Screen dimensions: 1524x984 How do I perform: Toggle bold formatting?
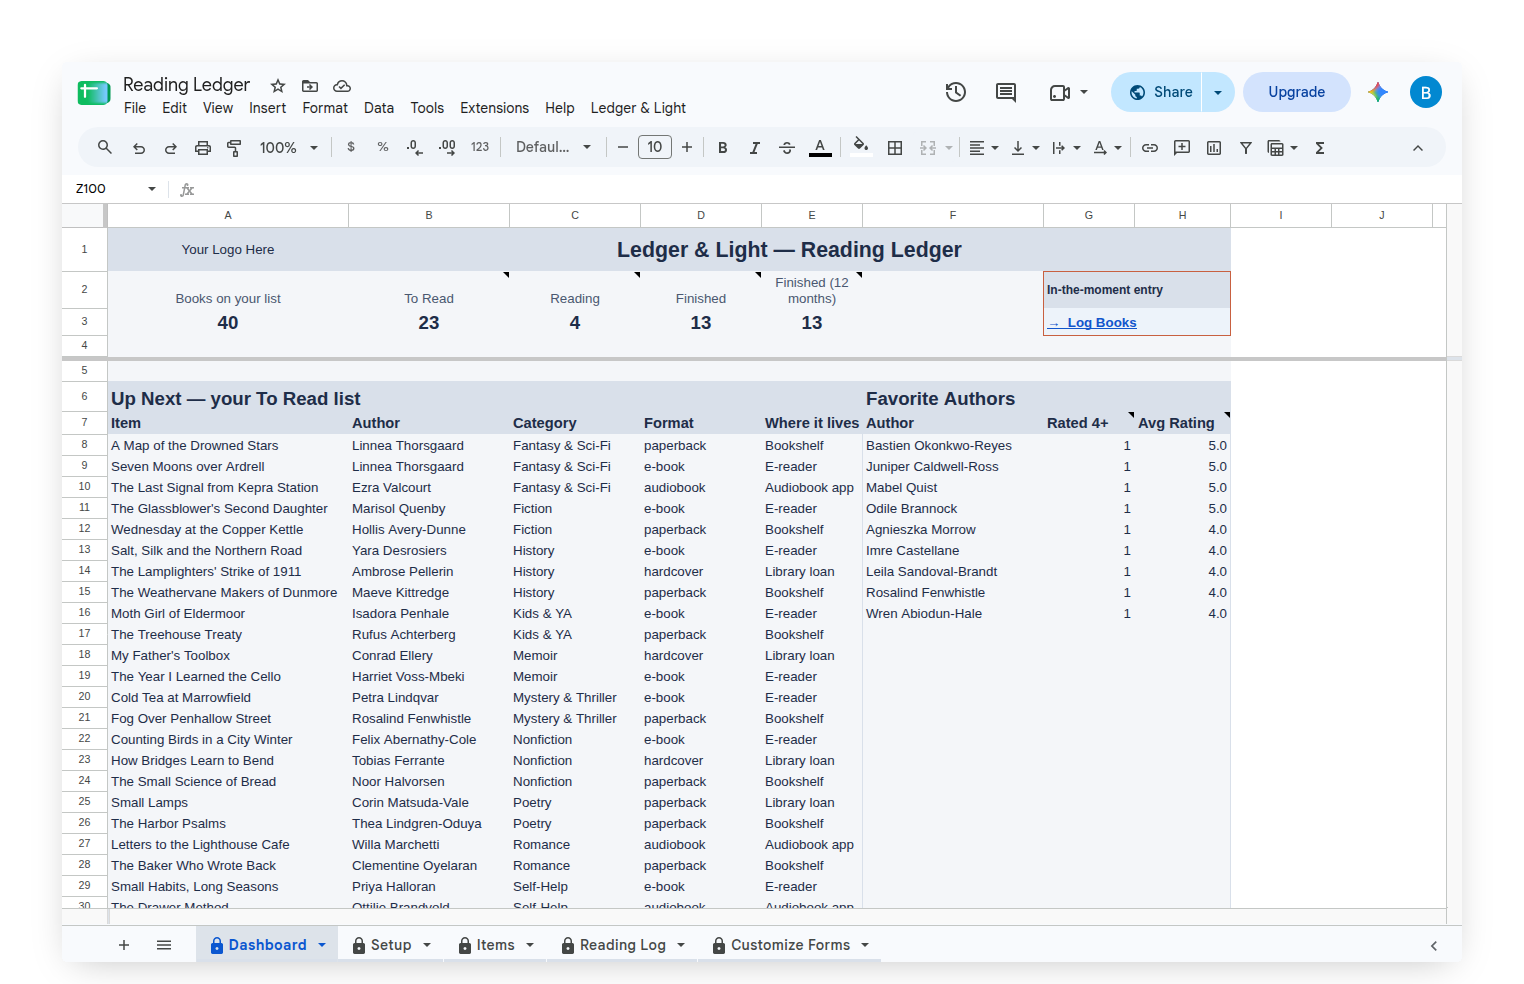coord(723,148)
